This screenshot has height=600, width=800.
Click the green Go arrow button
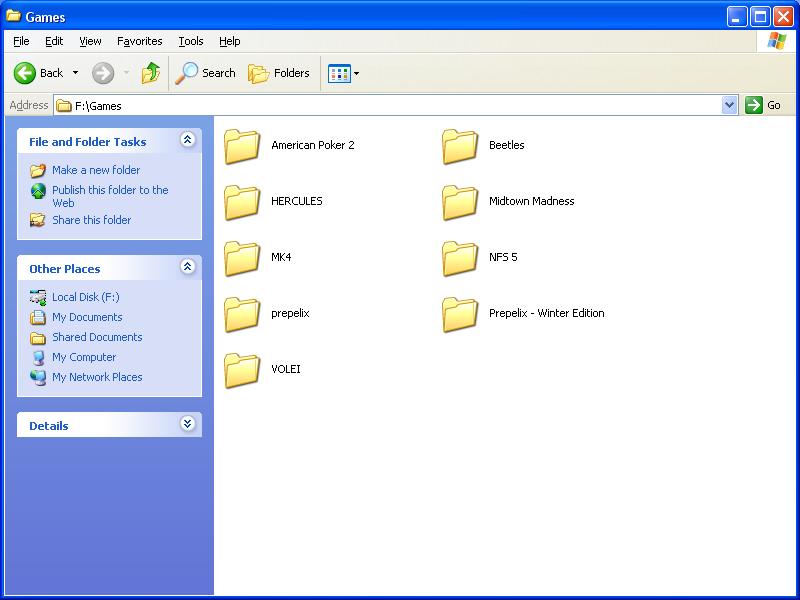754,105
